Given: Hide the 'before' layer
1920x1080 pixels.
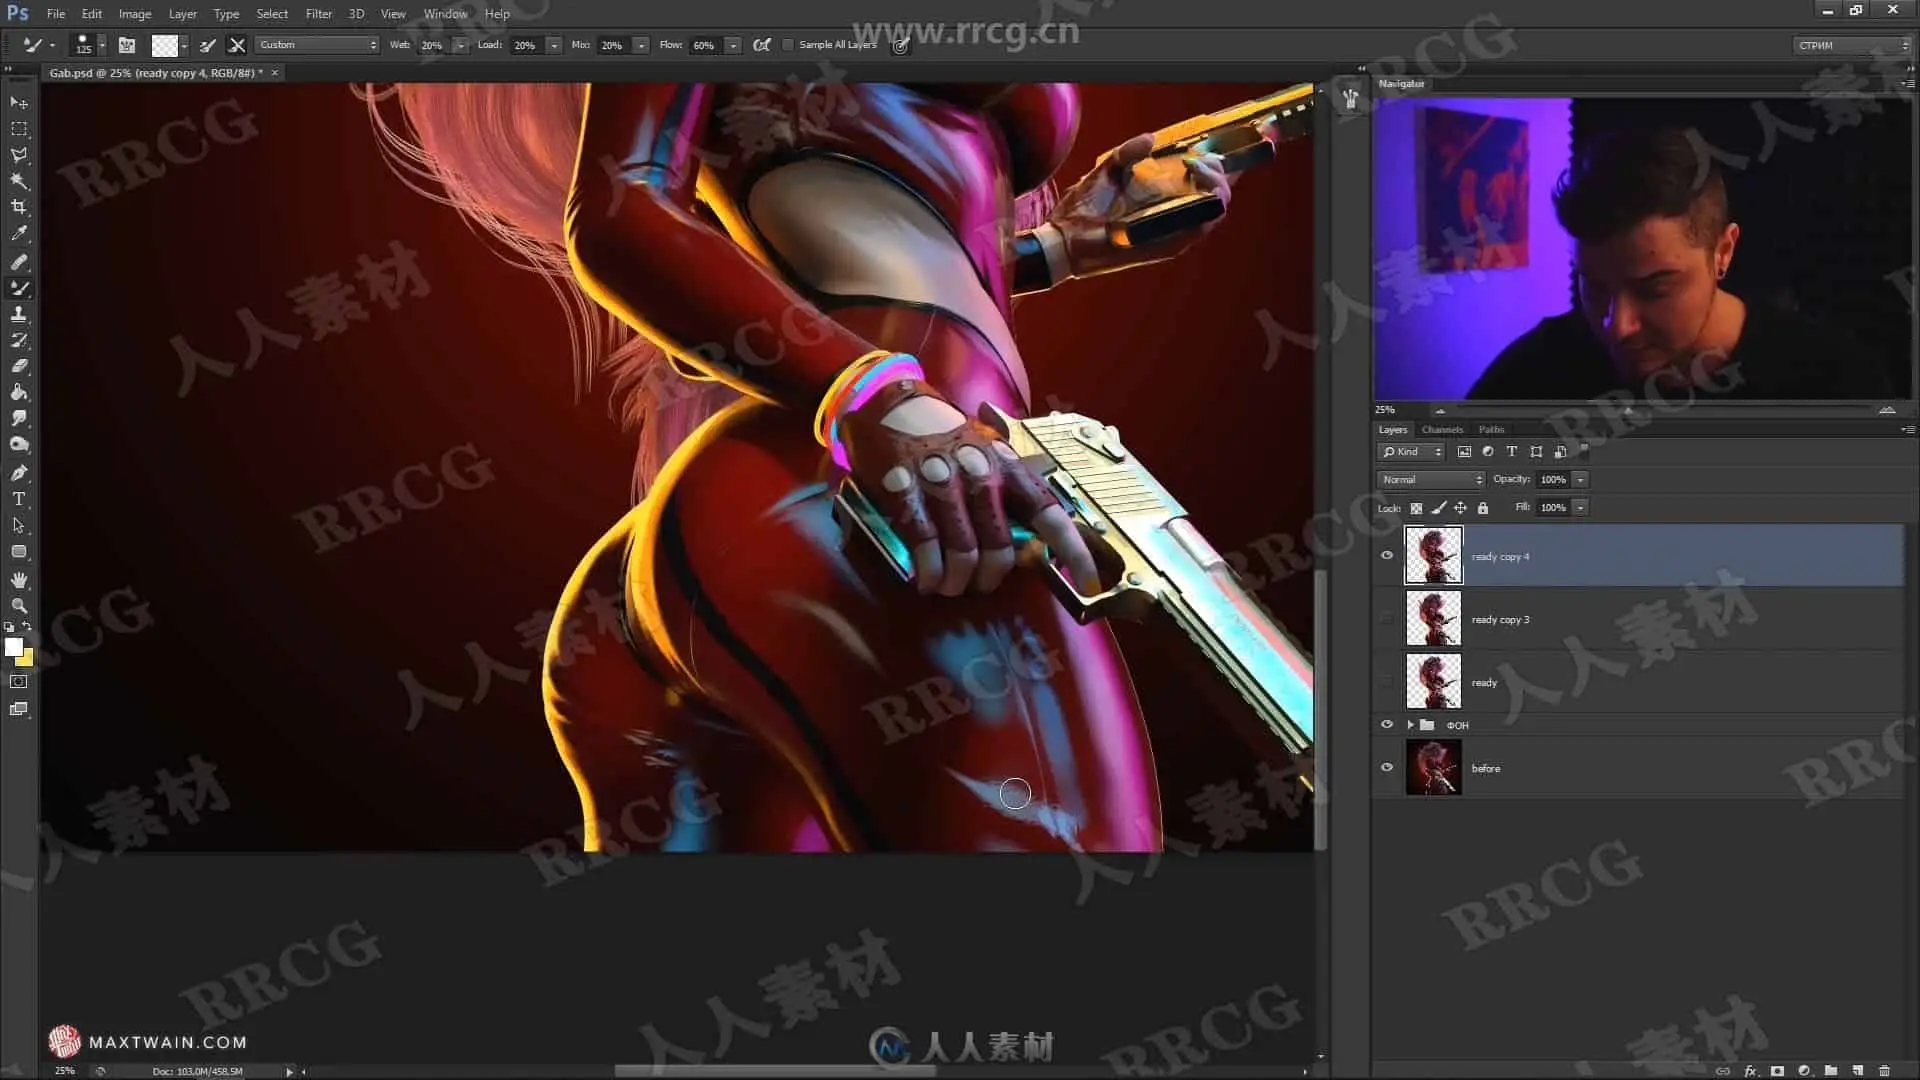Looking at the screenshot, I should 1387,767.
